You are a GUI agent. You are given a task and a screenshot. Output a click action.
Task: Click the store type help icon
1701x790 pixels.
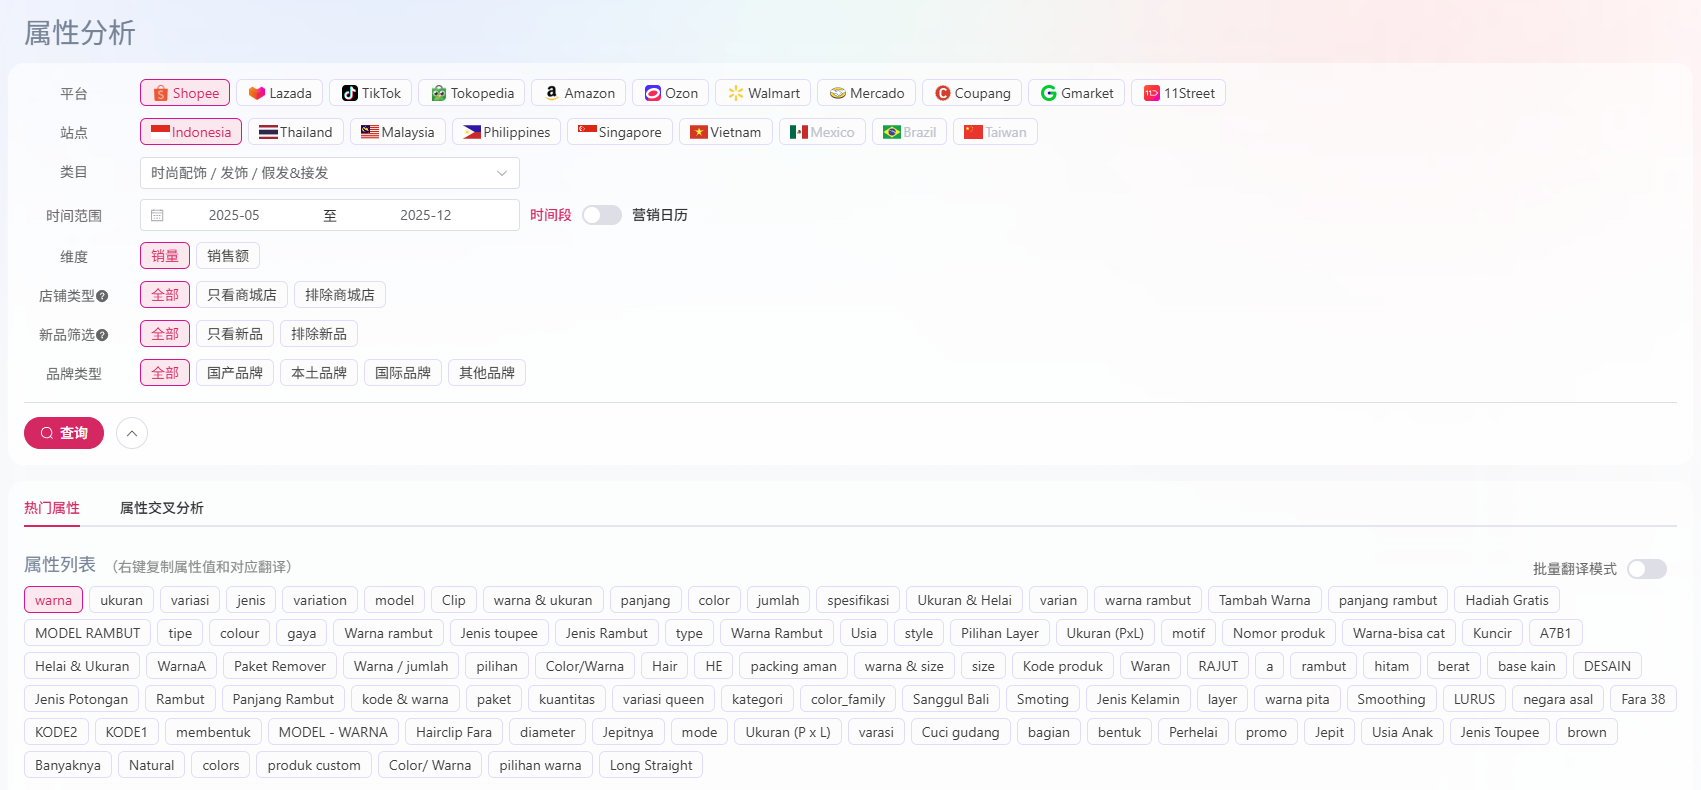(102, 296)
